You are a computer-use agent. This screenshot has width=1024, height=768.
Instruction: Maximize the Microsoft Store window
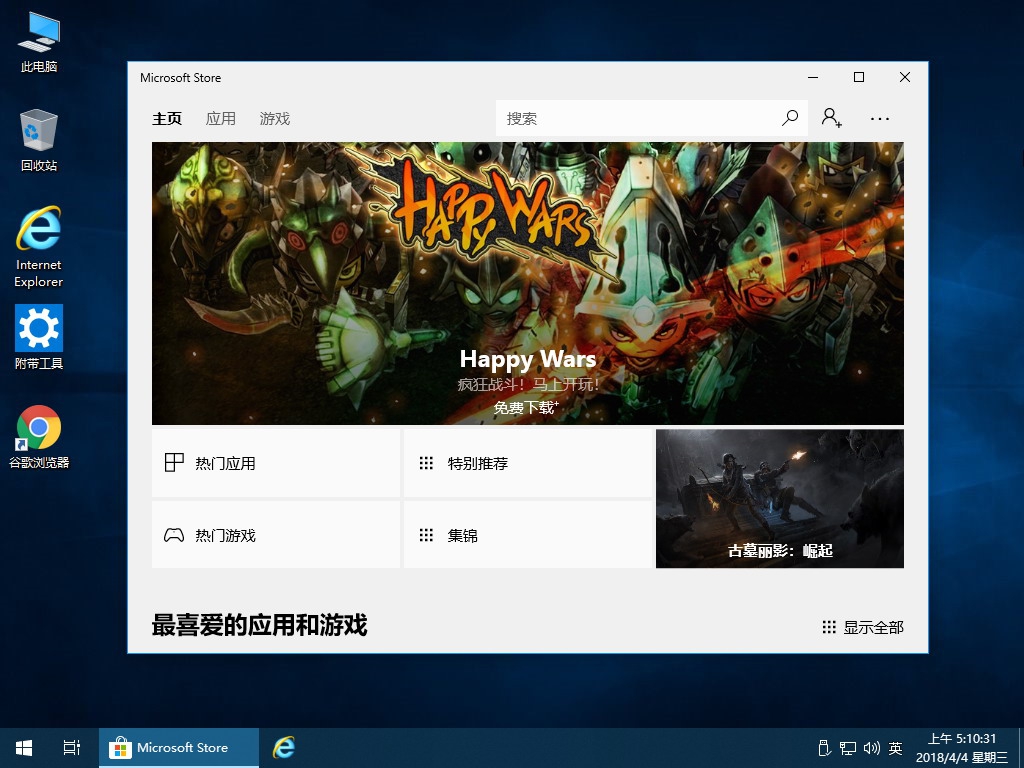point(859,77)
